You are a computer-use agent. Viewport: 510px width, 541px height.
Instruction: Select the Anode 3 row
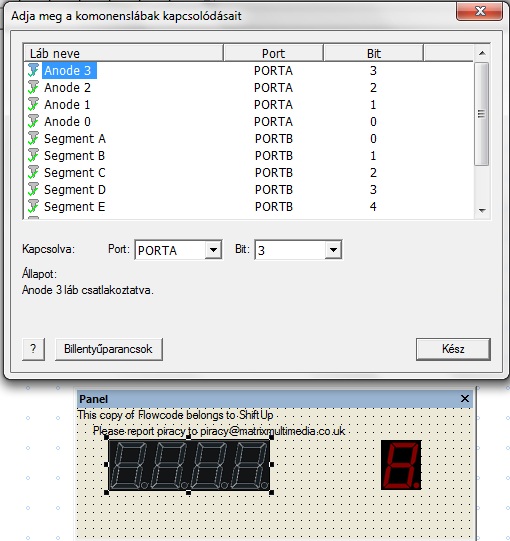(x=248, y=70)
